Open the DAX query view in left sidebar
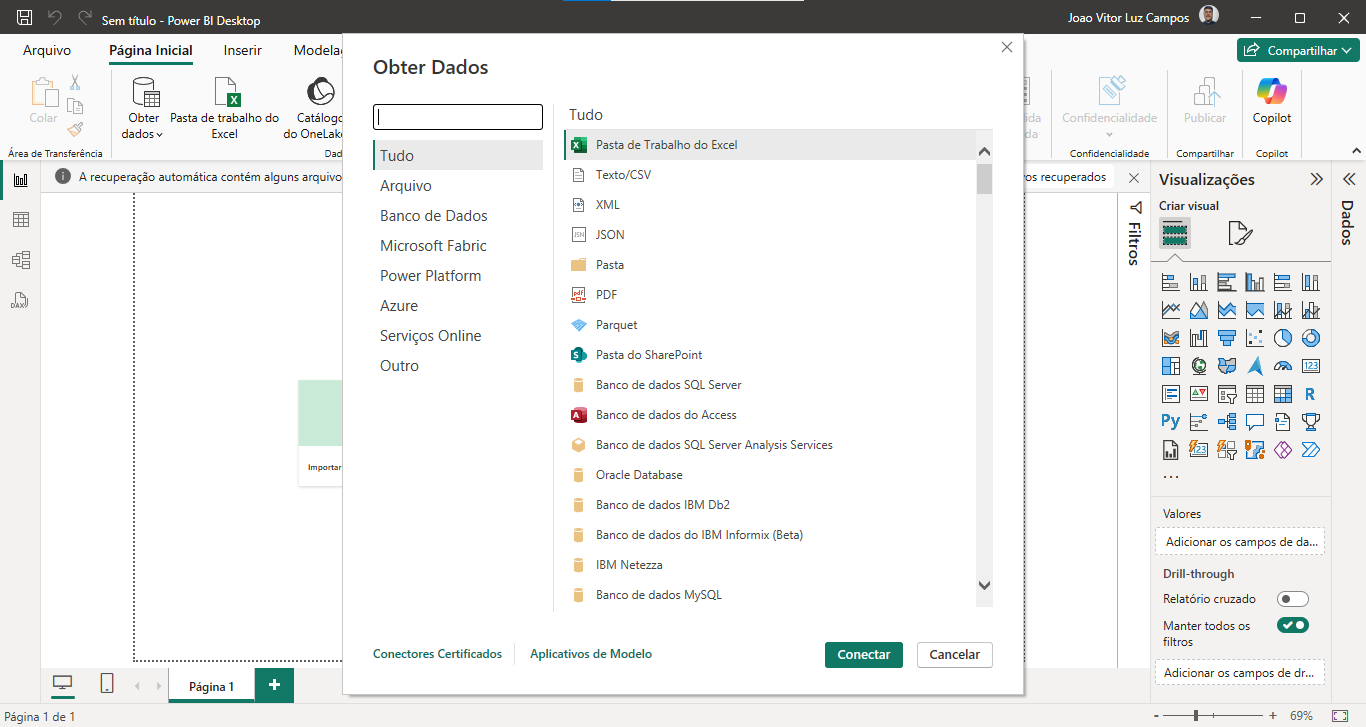 pyautogui.click(x=20, y=300)
